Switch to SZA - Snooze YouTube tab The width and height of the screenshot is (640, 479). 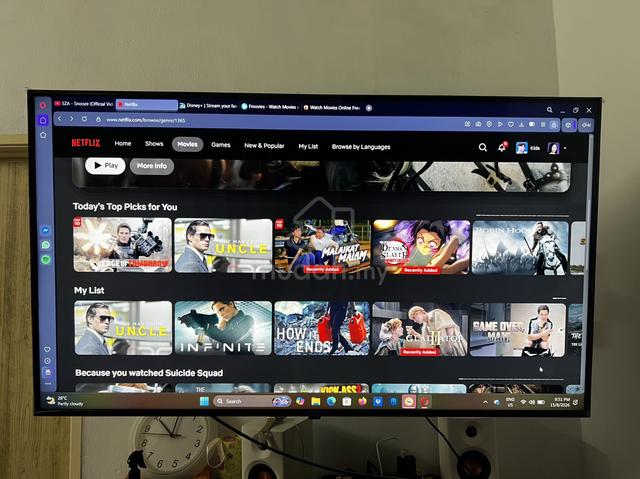tap(84, 104)
